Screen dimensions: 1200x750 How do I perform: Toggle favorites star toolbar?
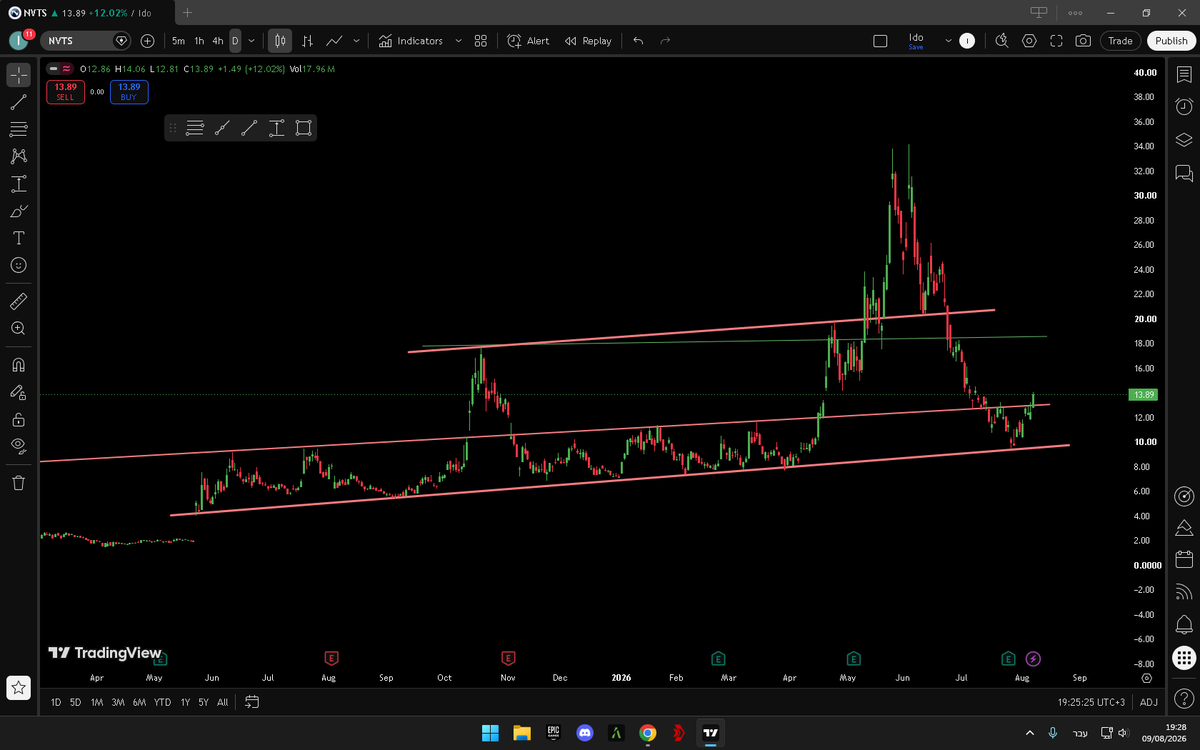tap(18, 688)
